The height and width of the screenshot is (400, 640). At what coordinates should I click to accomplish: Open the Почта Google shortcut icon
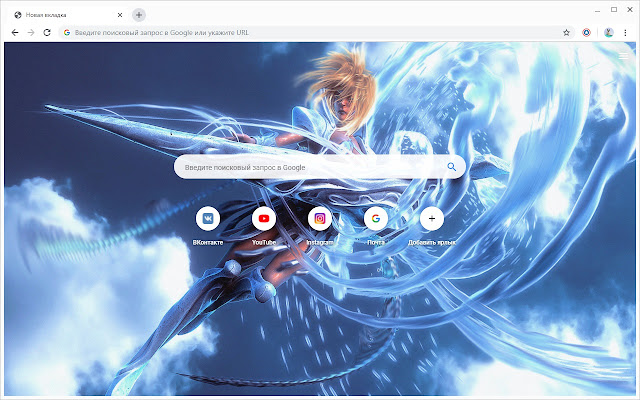[x=376, y=219]
